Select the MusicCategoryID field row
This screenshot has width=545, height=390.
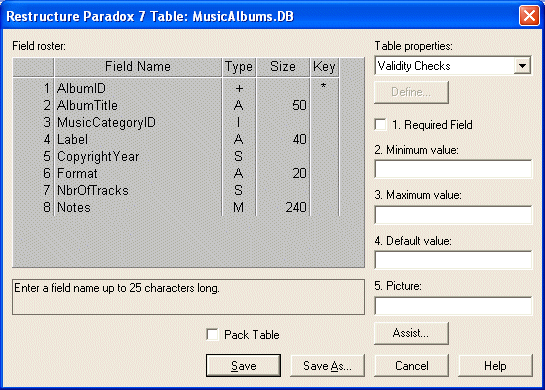[x=176, y=122]
